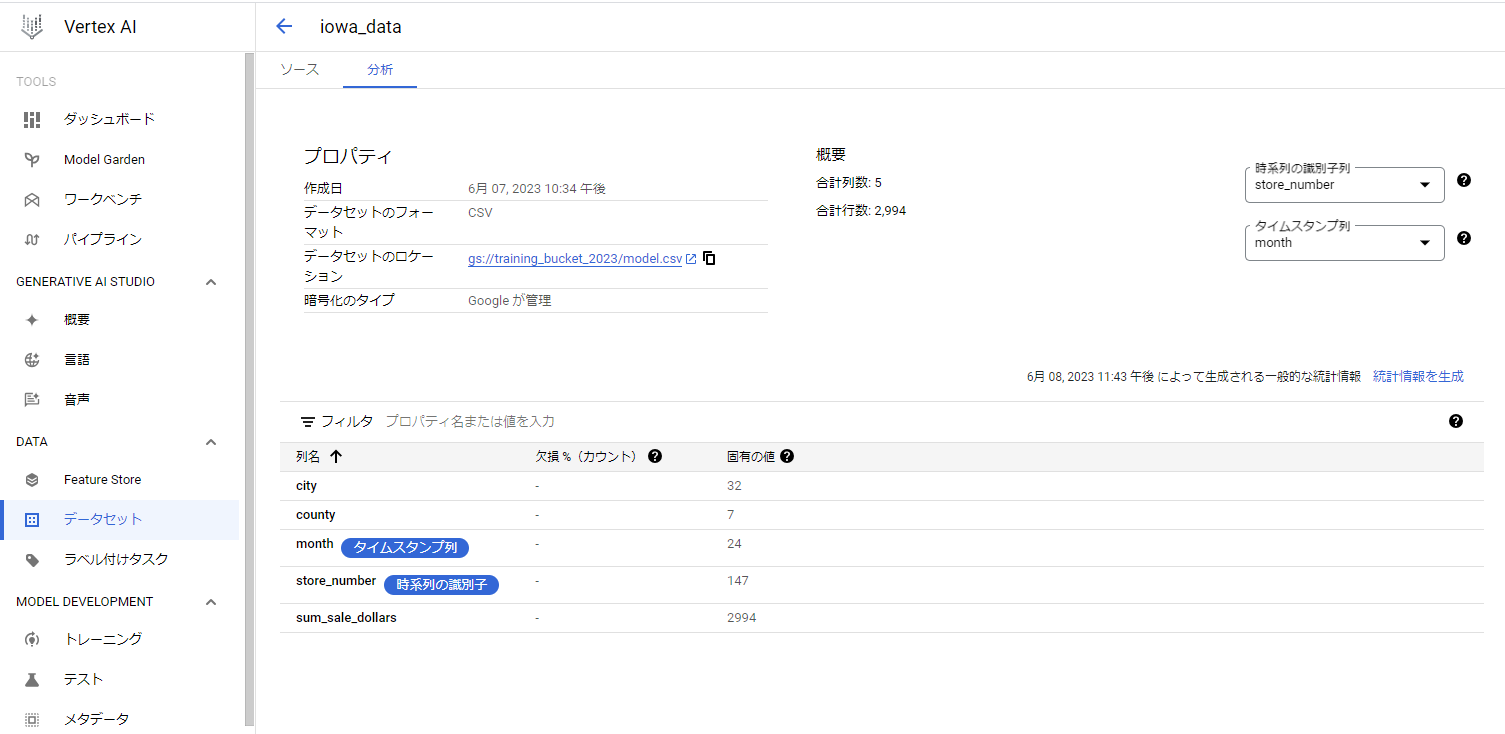Click the テスト flask icon
The height and width of the screenshot is (734, 1505).
[x=32, y=680]
